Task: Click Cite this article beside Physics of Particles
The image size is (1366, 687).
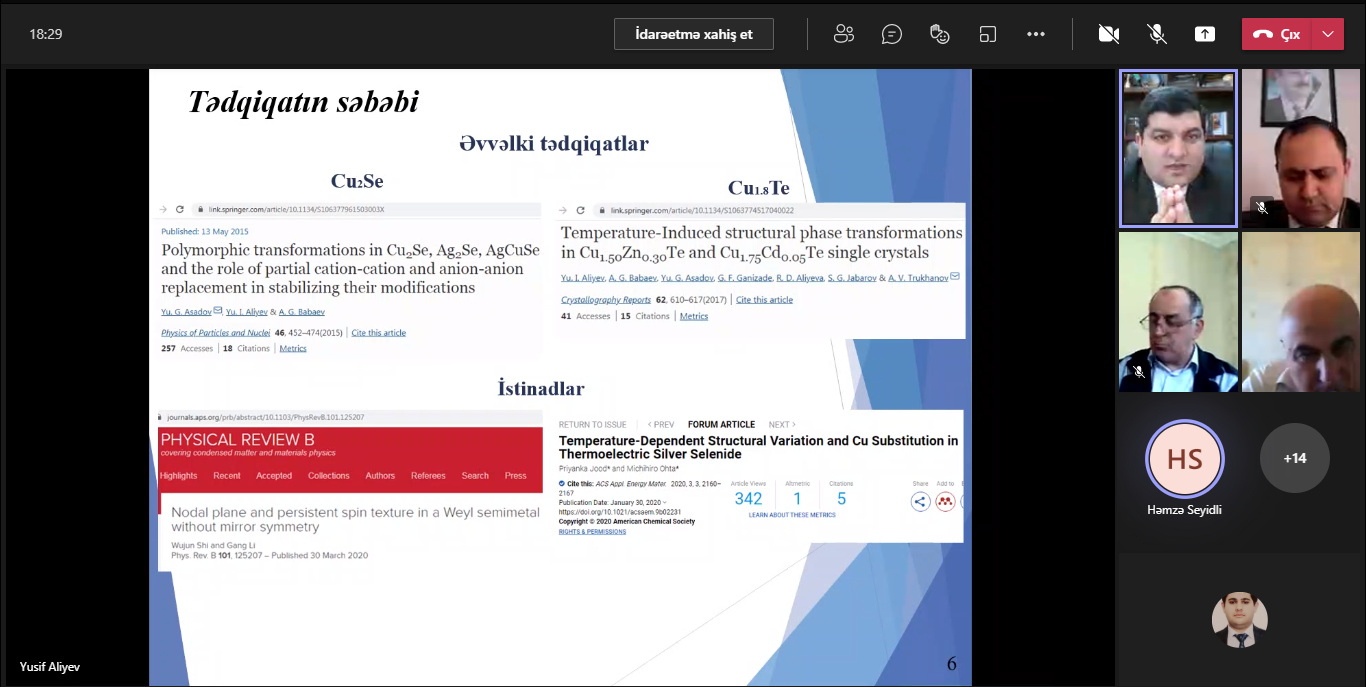Action: (378, 333)
